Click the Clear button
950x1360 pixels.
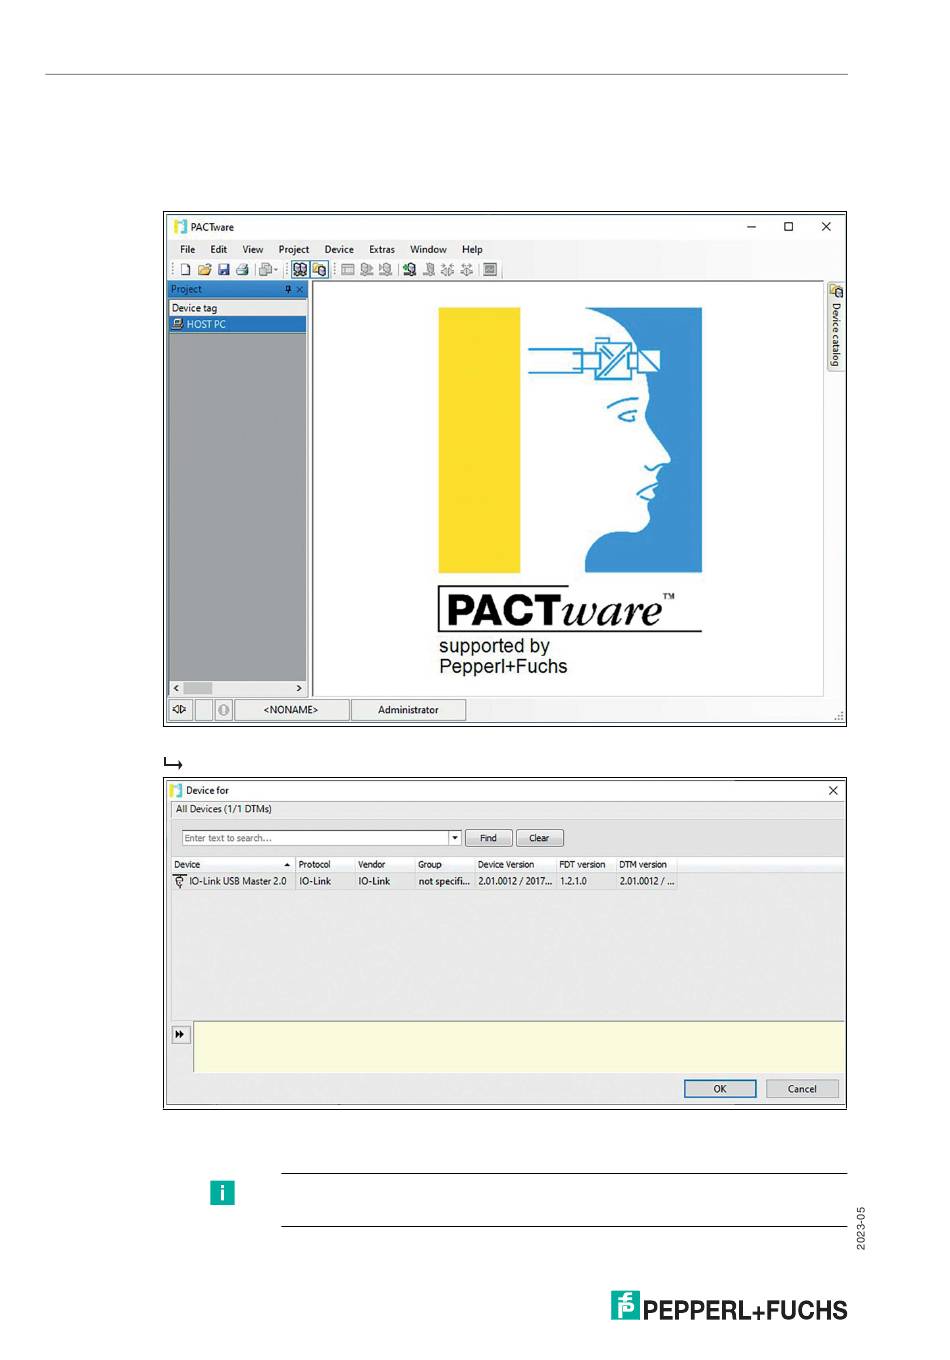point(539,838)
